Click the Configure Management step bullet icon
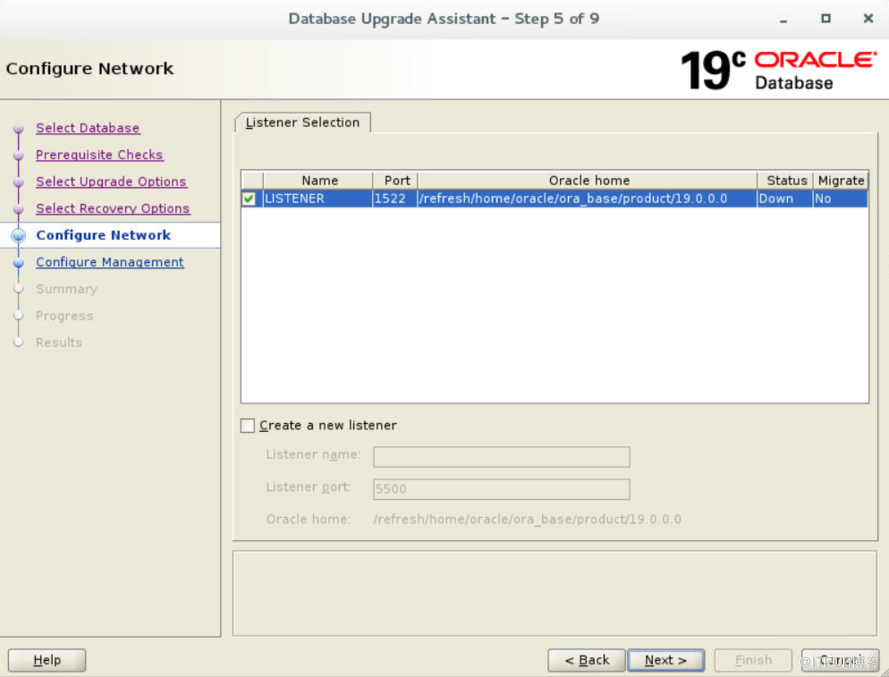 pyautogui.click(x=19, y=263)
